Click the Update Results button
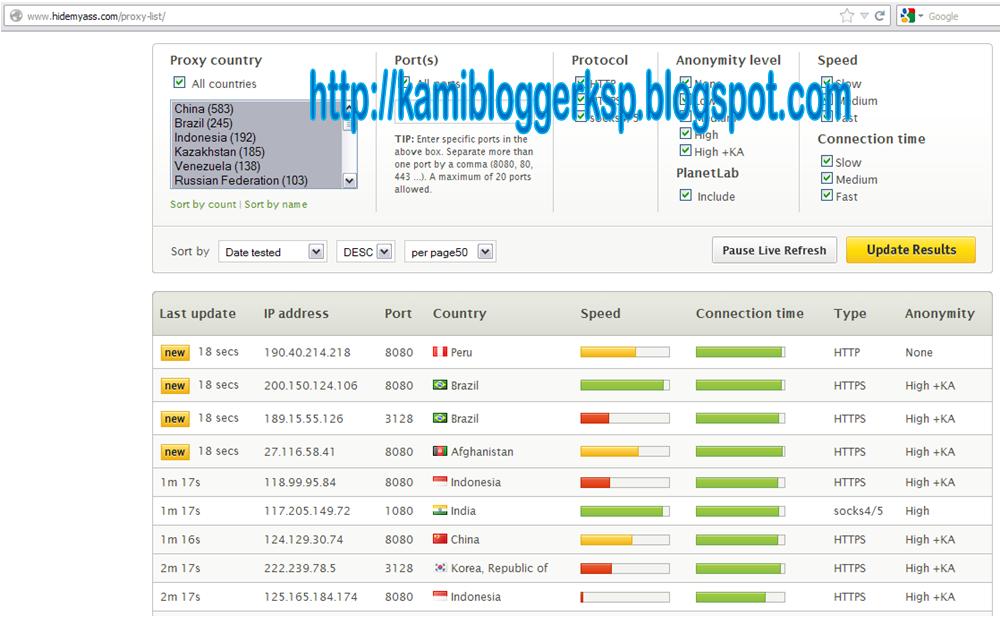The height and width of the screenshot is (620, 1001). [911, 250]
